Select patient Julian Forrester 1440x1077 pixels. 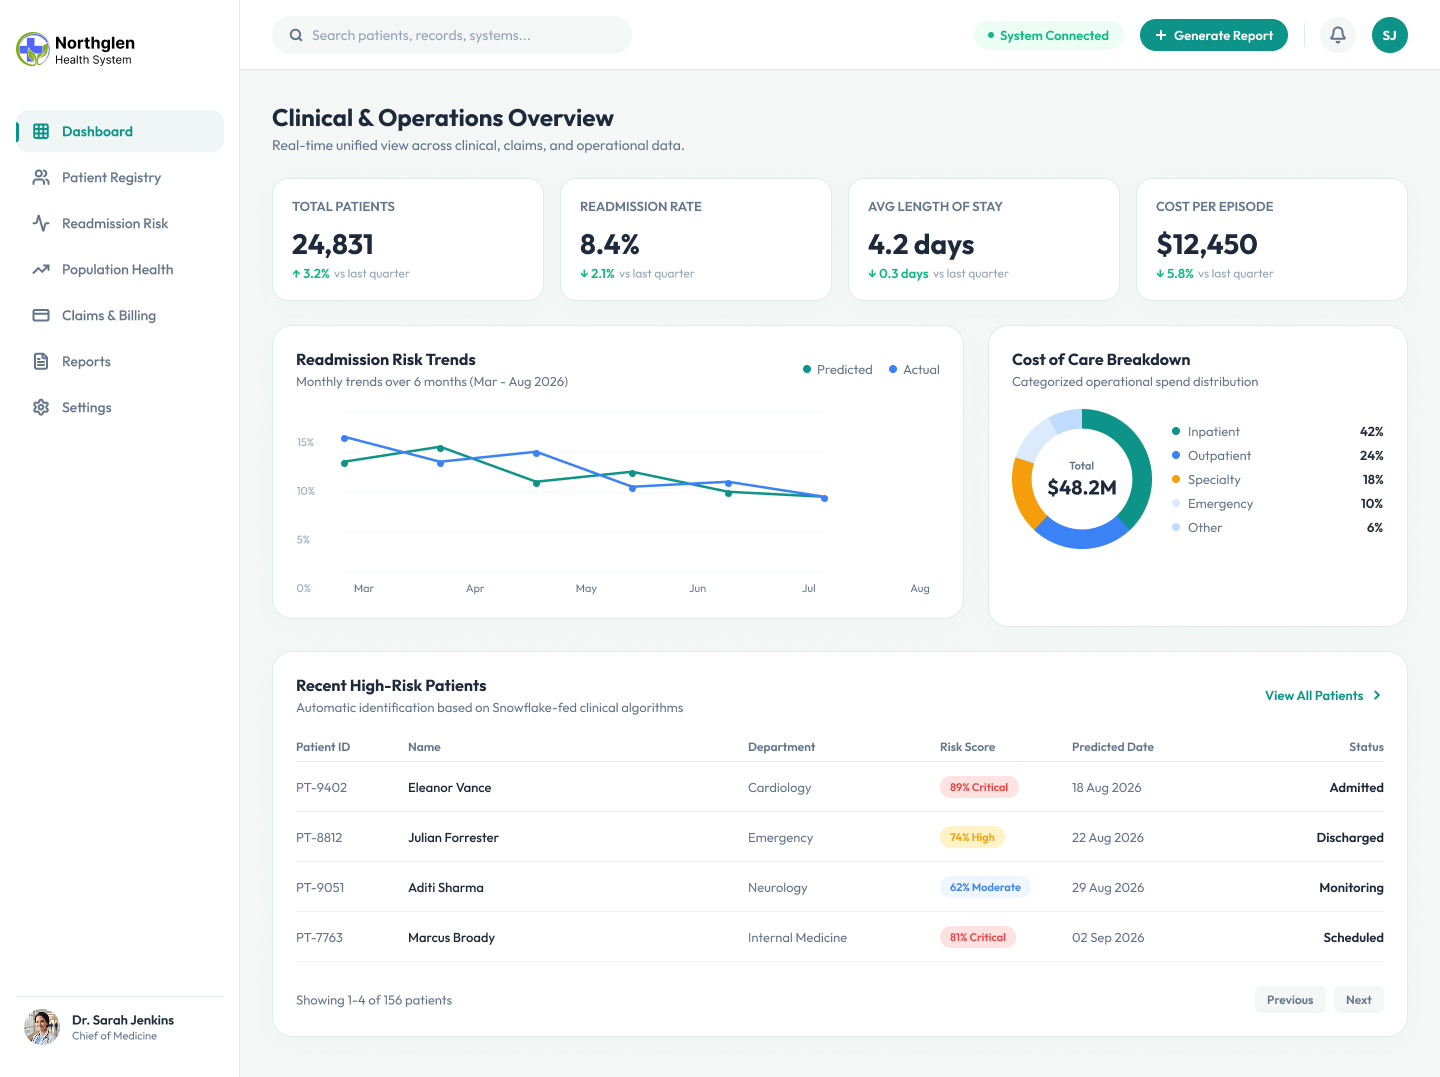453,837
